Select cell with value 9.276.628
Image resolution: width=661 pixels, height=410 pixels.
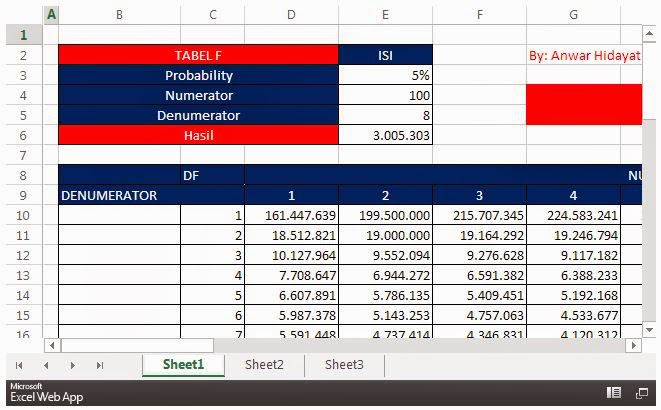[x=479, y=255]
